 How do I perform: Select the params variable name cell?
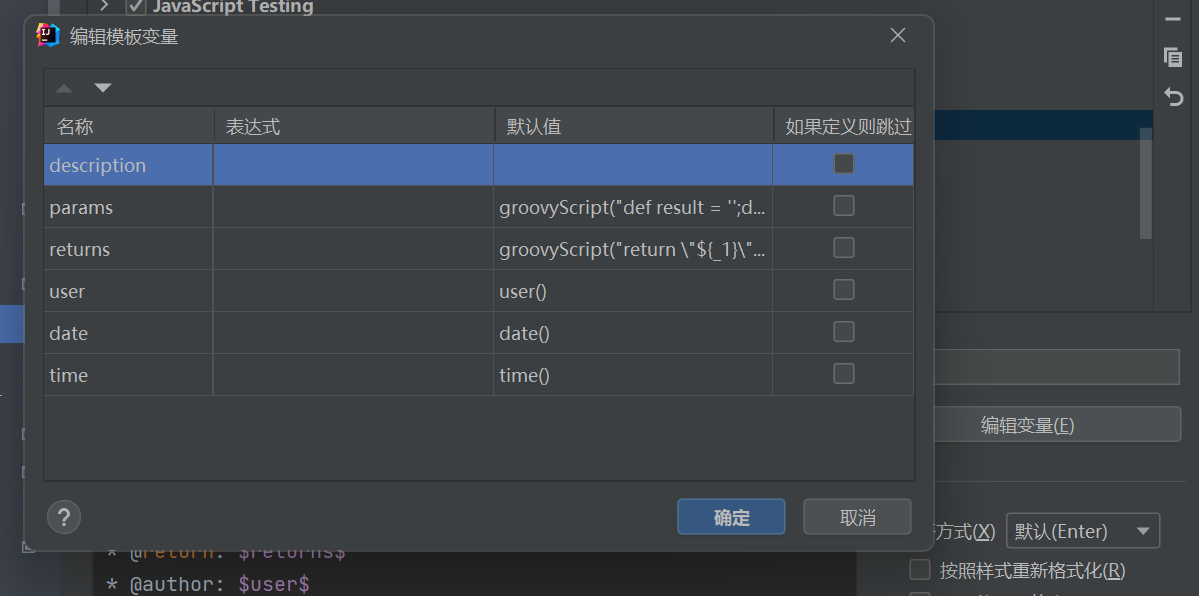pos(128,207)
